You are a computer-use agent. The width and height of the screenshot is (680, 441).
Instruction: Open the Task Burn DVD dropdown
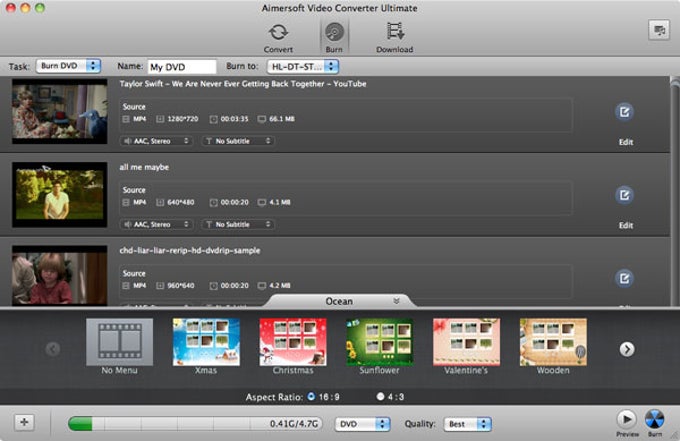click(x=69, y=66)
